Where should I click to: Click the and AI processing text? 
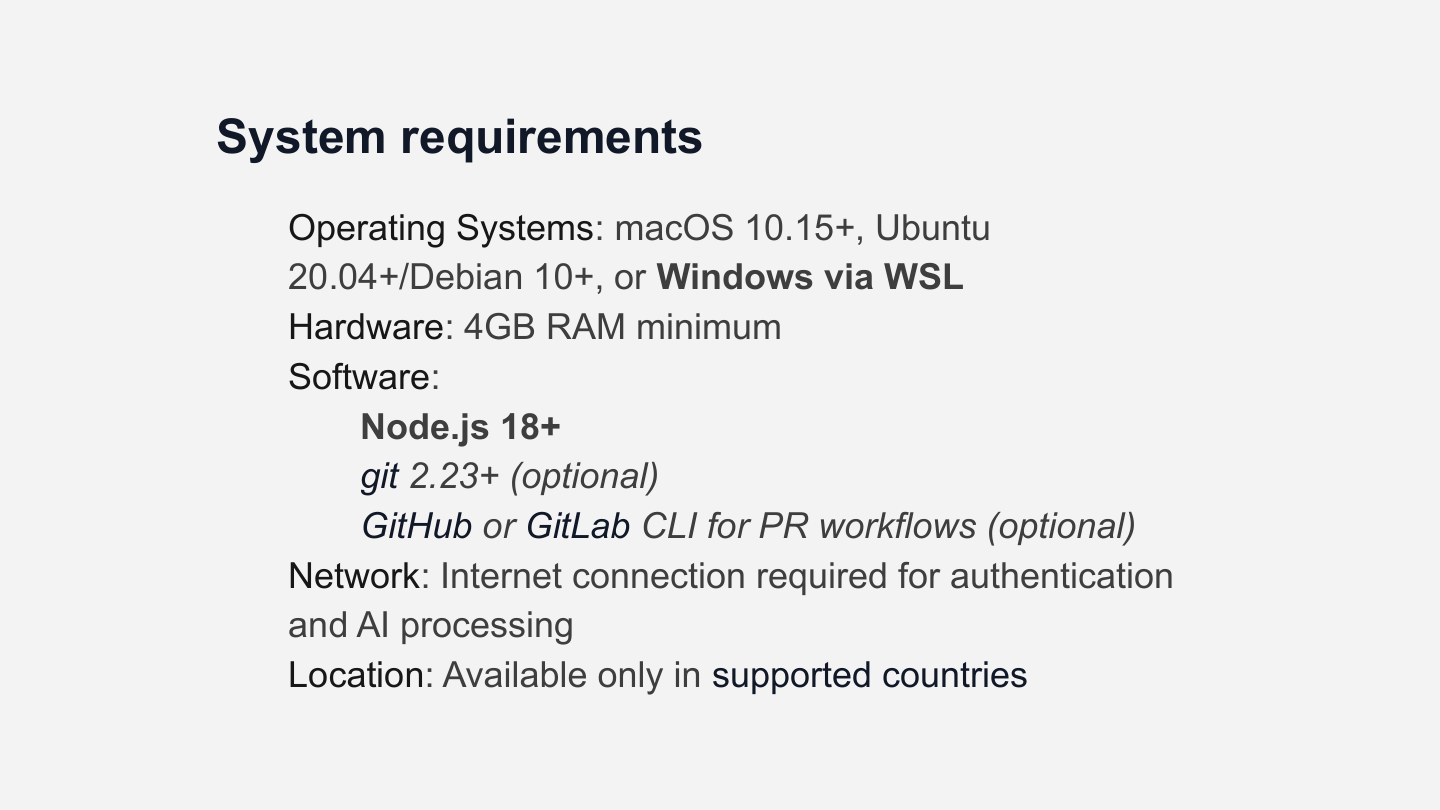431,626
